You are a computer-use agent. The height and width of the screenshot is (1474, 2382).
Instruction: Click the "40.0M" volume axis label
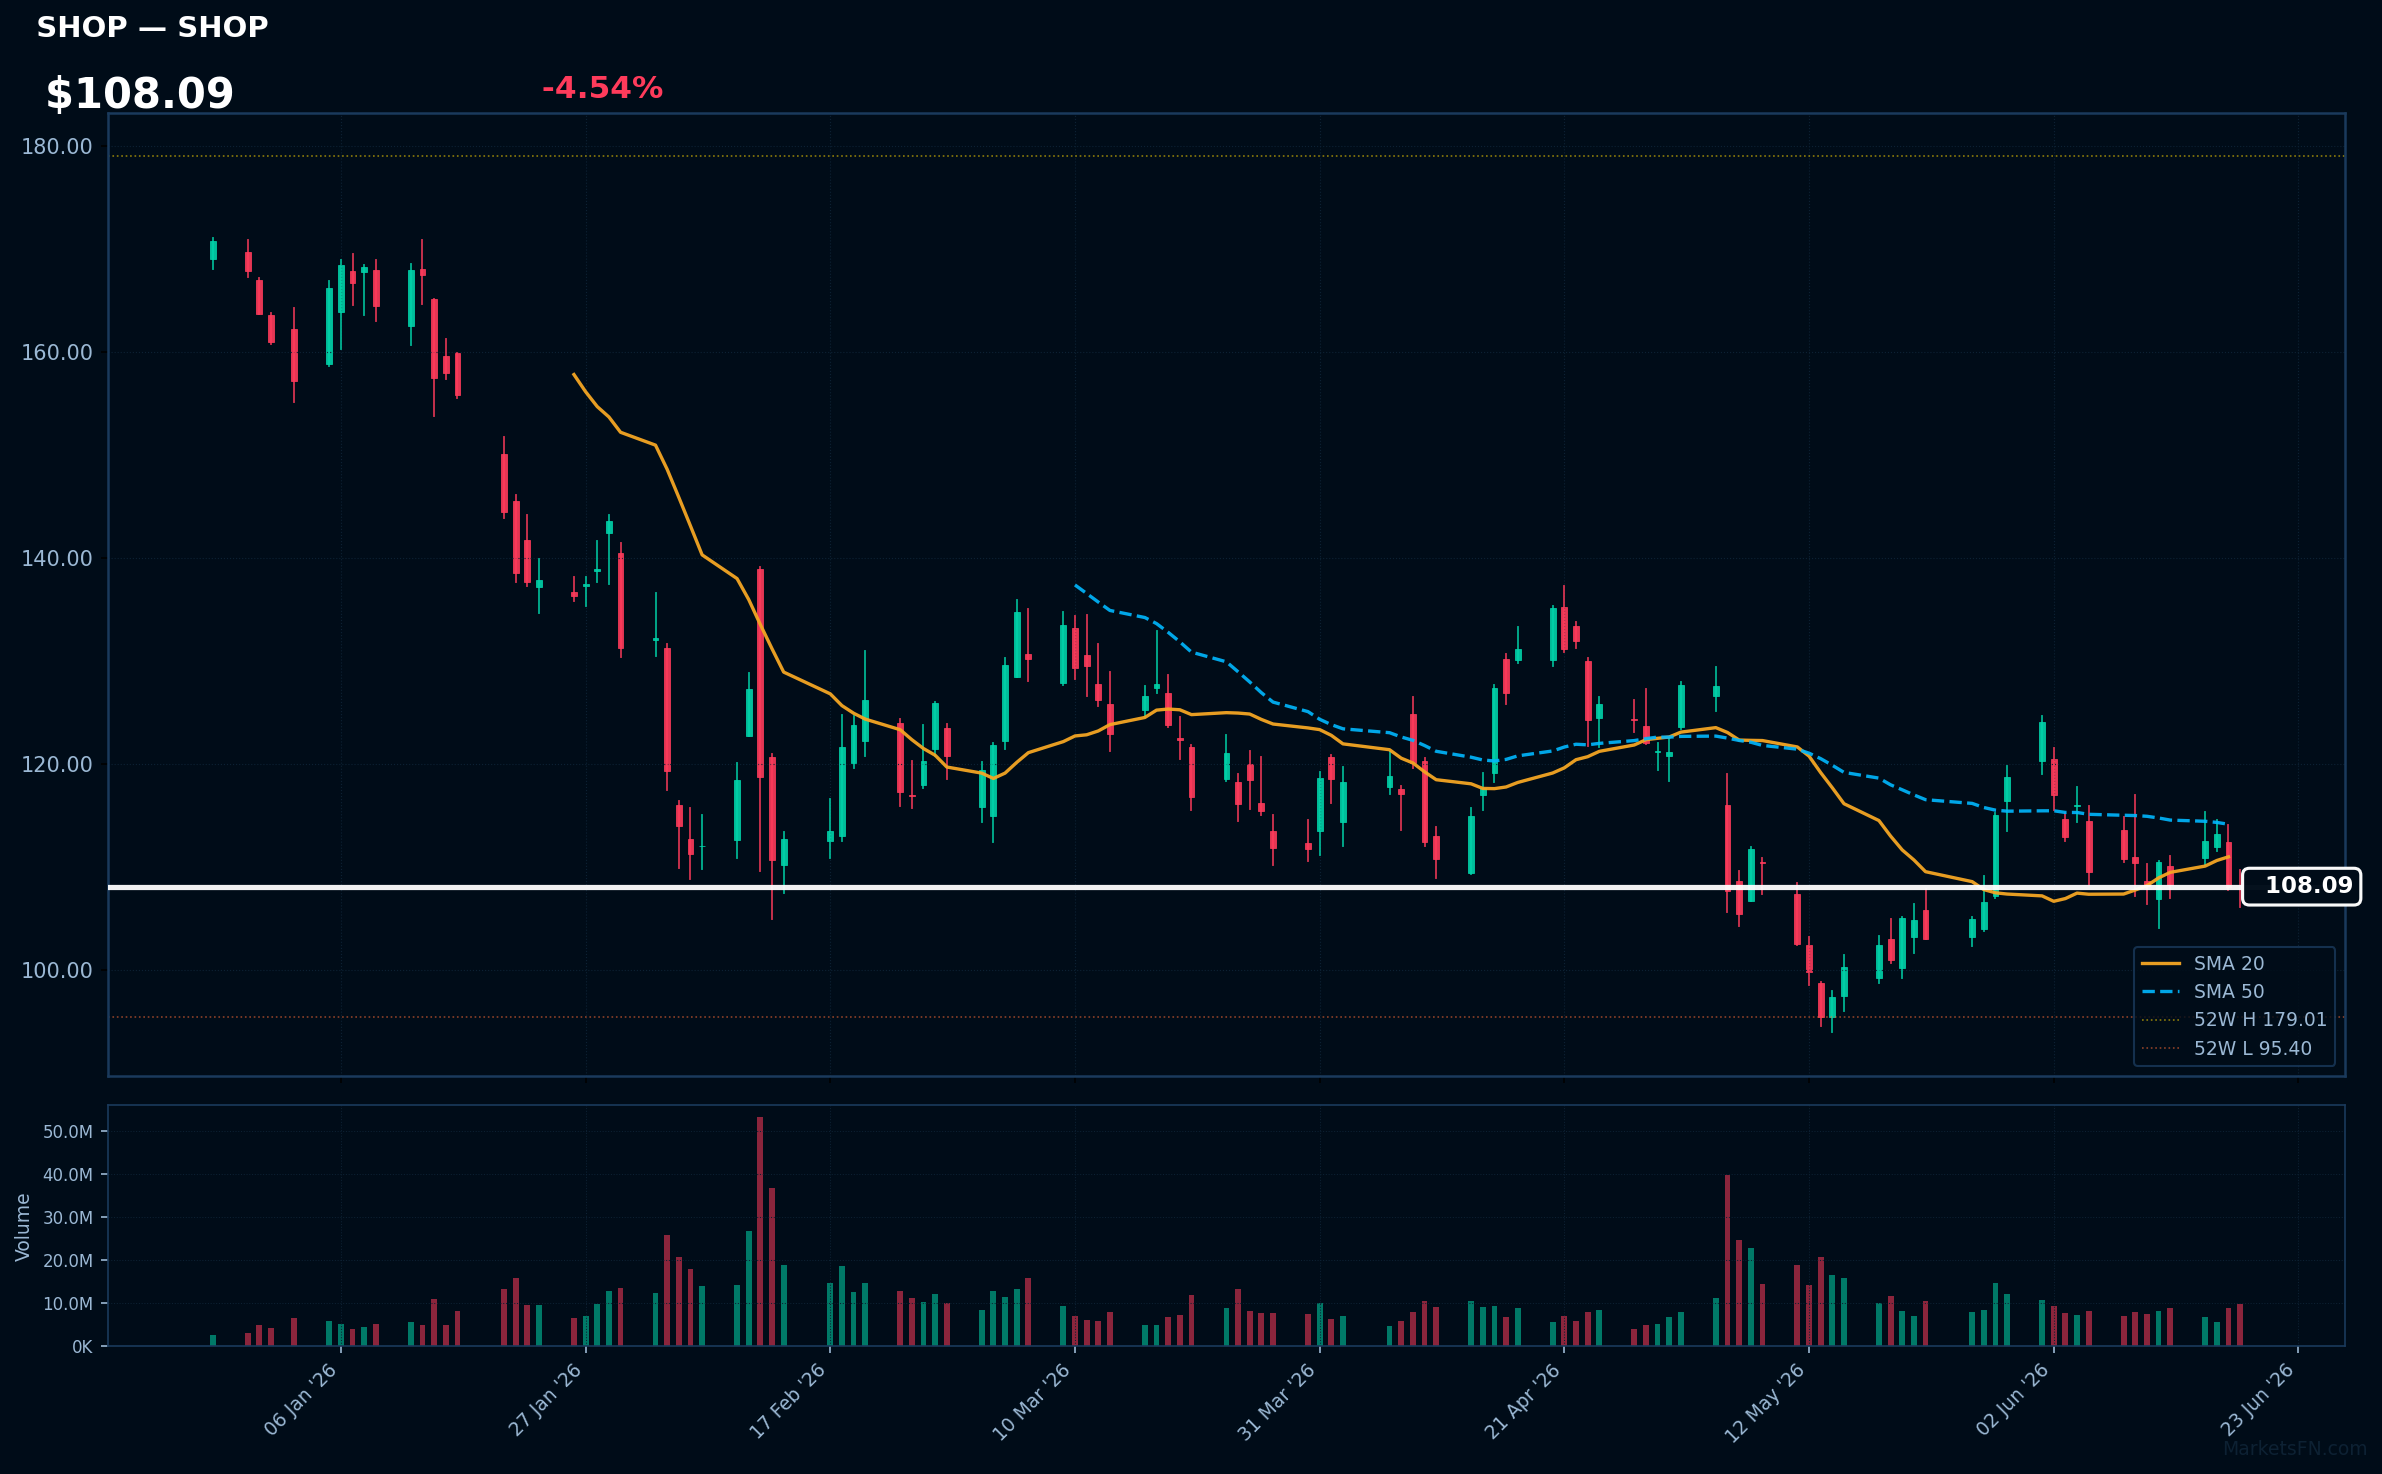tap(68, 1175)
